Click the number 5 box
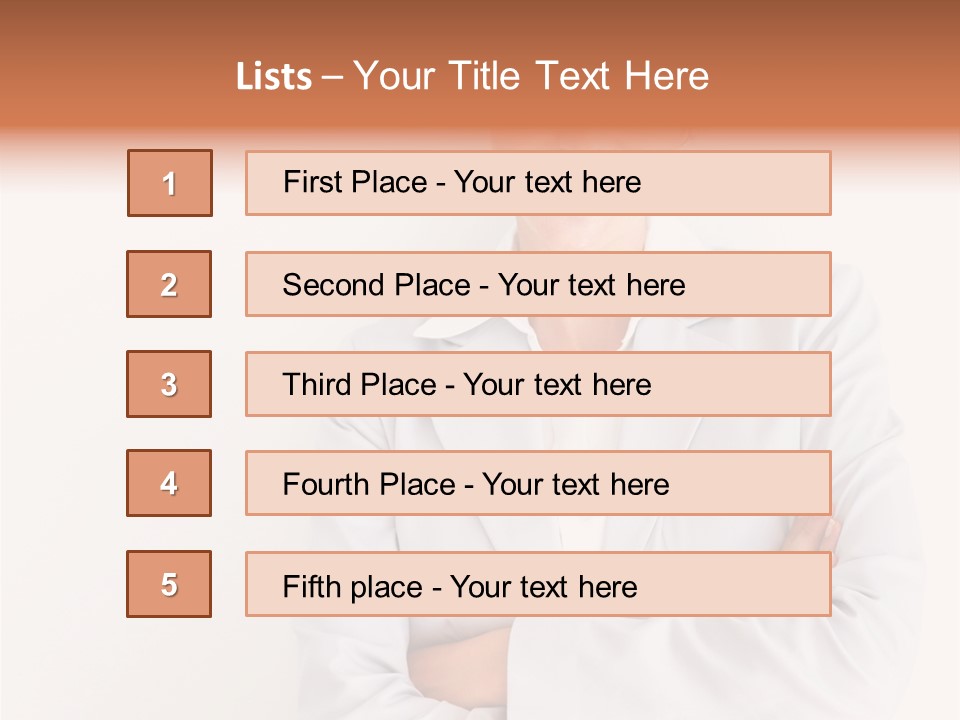The width and height of the screenshot is (960, 720). point(169,584)
